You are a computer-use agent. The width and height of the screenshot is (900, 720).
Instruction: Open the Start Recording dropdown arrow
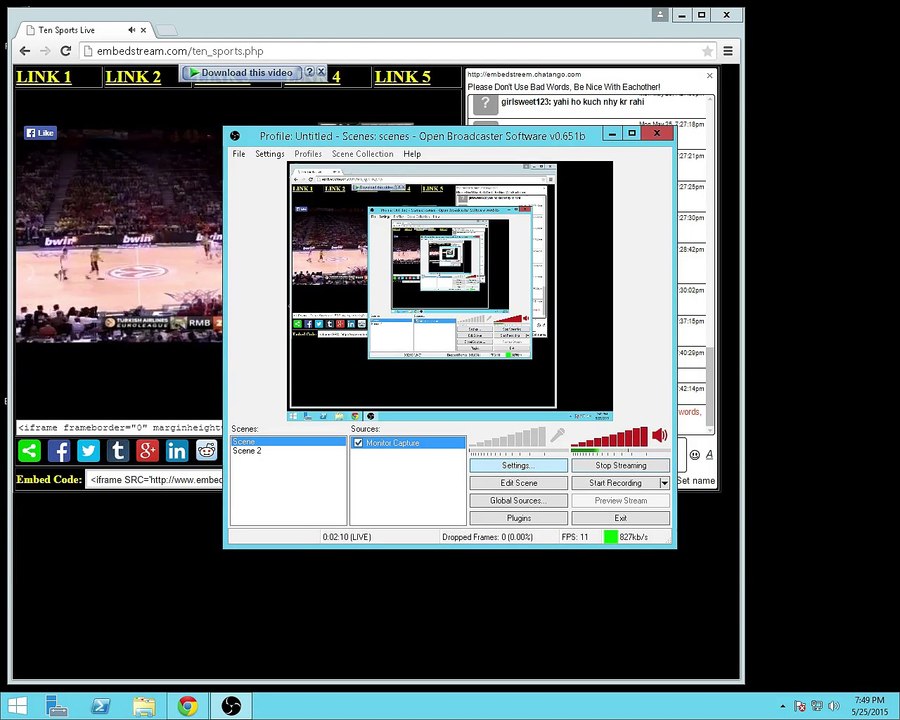coord(665,483)
